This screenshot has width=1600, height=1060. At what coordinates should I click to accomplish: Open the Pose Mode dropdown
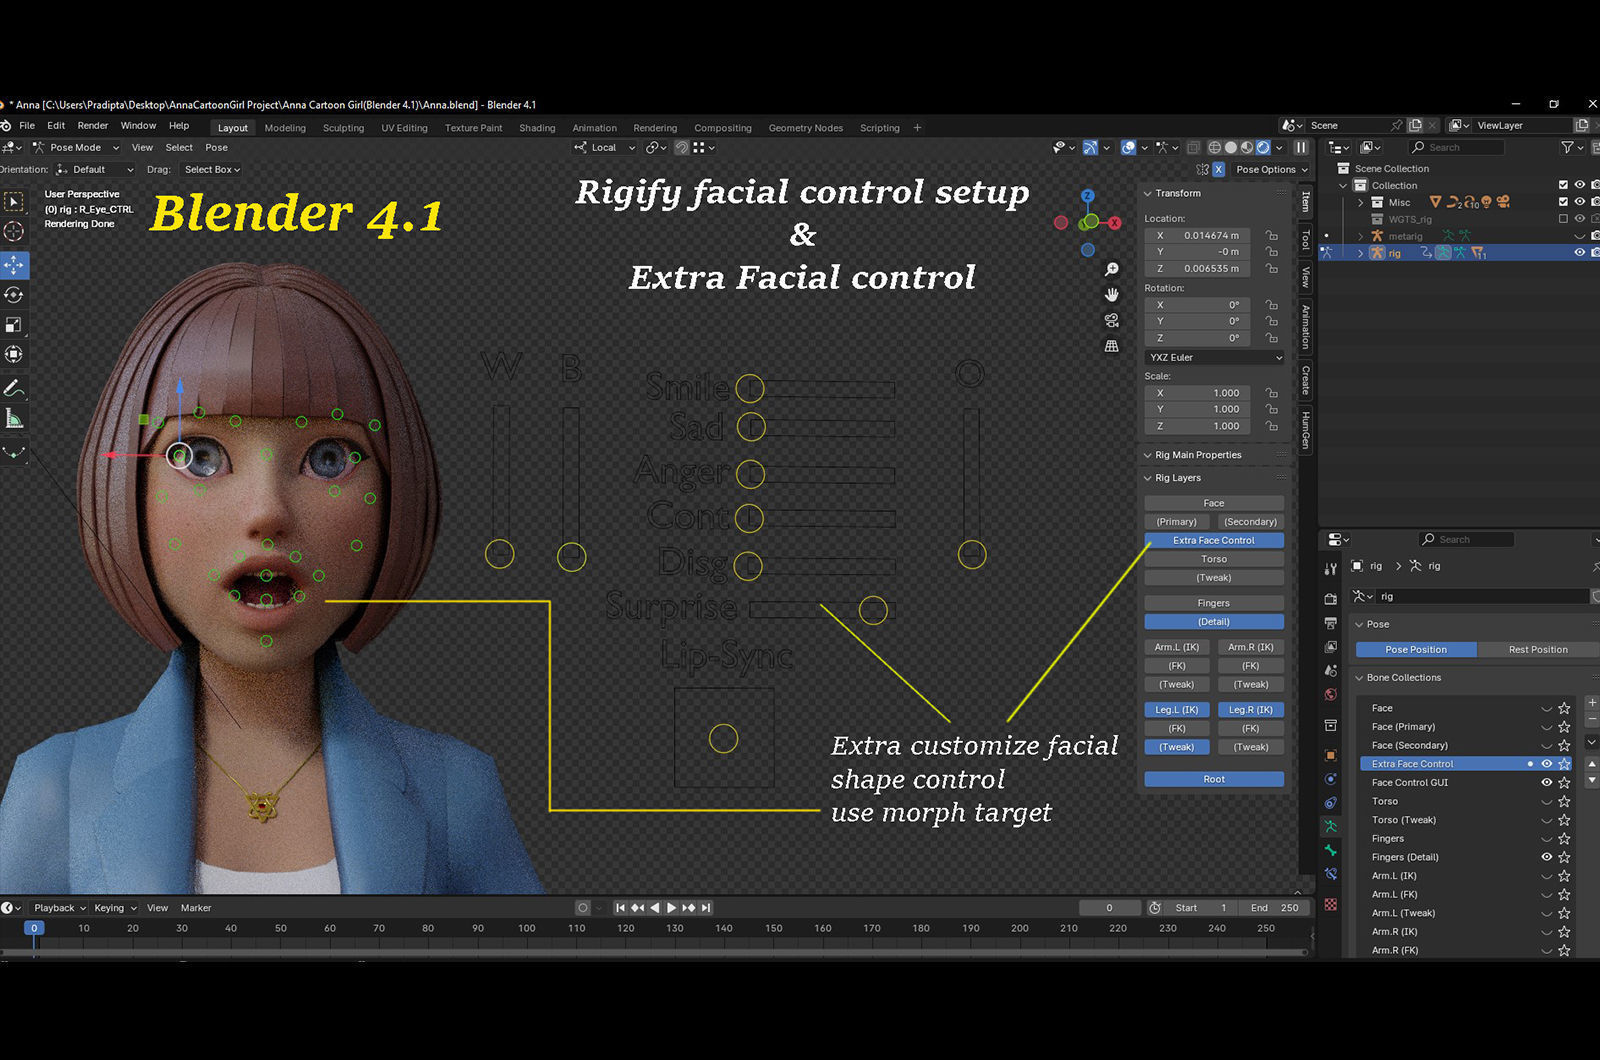click(x=76, y=147)
